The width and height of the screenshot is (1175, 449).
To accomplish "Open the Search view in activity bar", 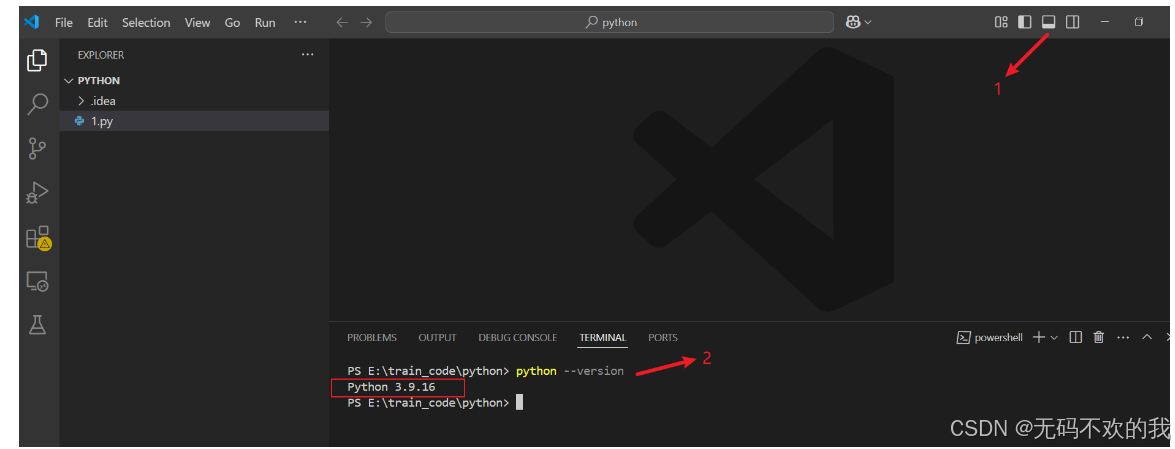I will 37,104.
